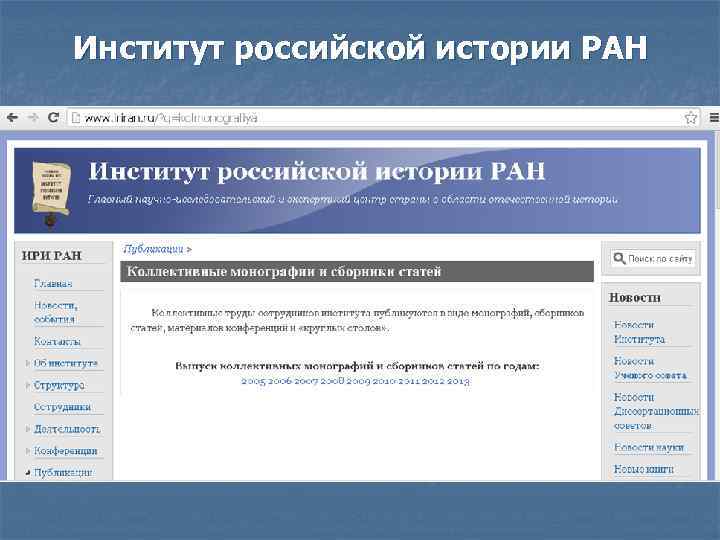Screen dimensions: 720x540
Task: Open 'Публикации' menu item in sidebar
Action: click(62, 472)
